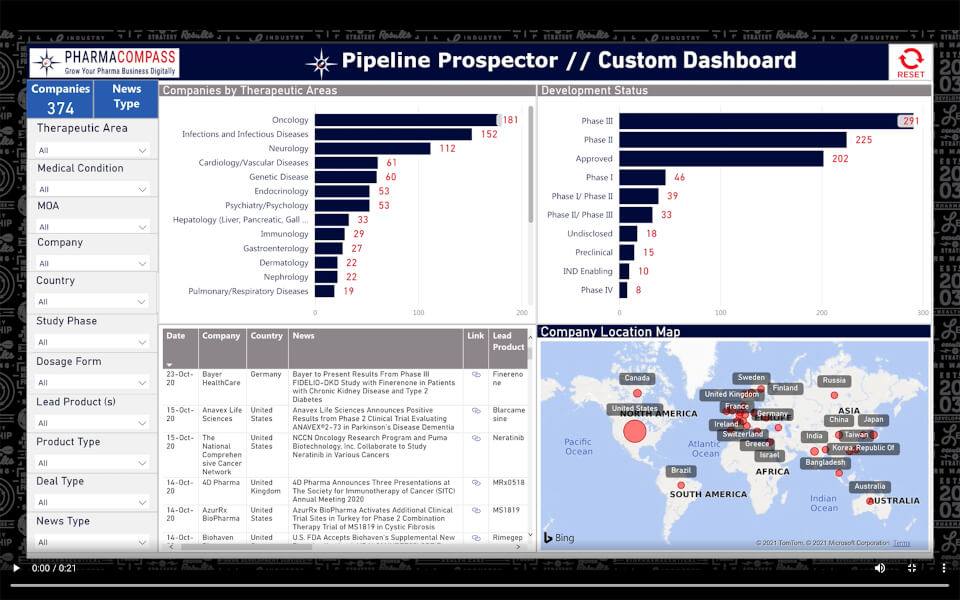
Task: Click compass star icon beside dashboard title
Action: 321,63
